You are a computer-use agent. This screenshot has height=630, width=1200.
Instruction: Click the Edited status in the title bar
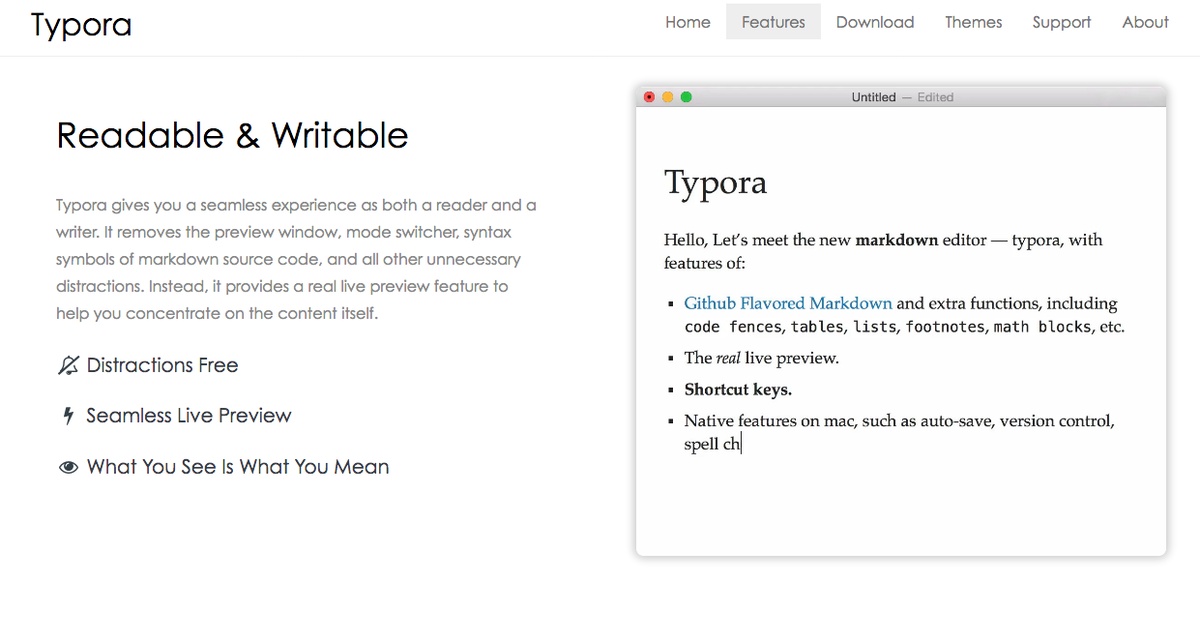point(935,97)
